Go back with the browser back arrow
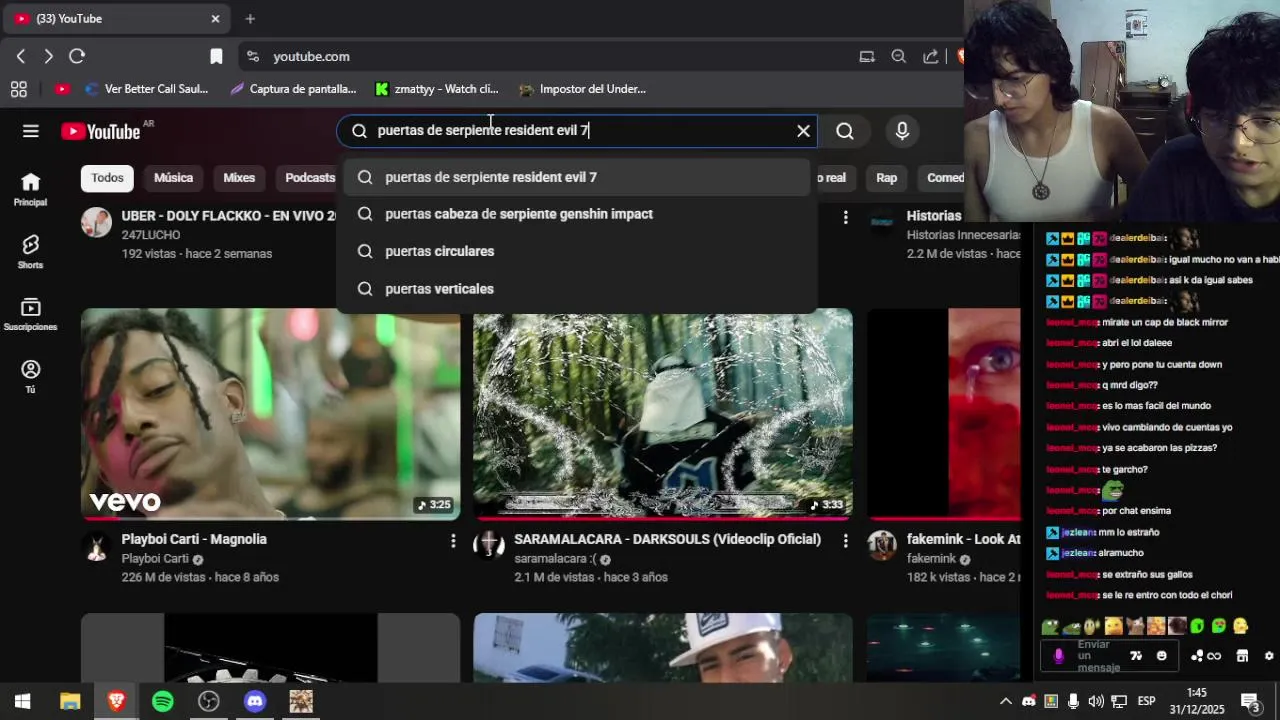This screenshot has height=720, width=1280. (21, 57)
